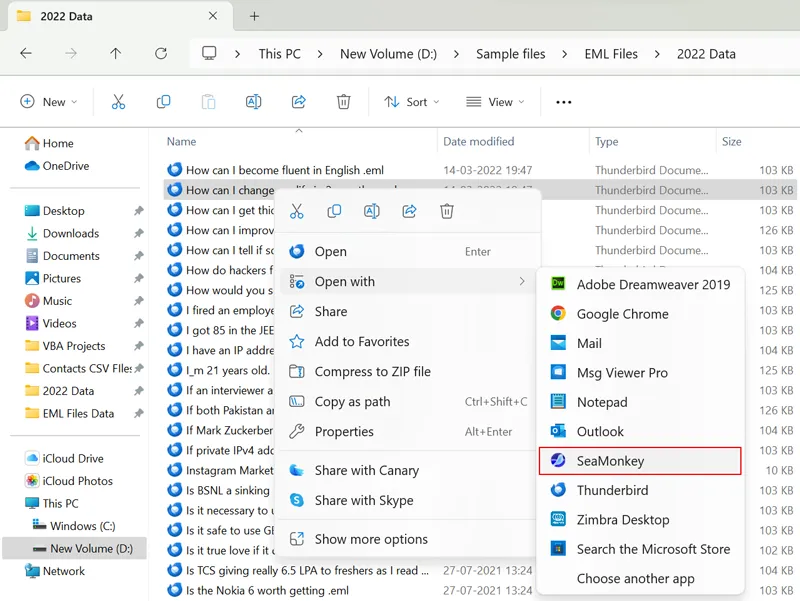
Task: Open Downloads in the navigation pane
Action: click(71, 233)
